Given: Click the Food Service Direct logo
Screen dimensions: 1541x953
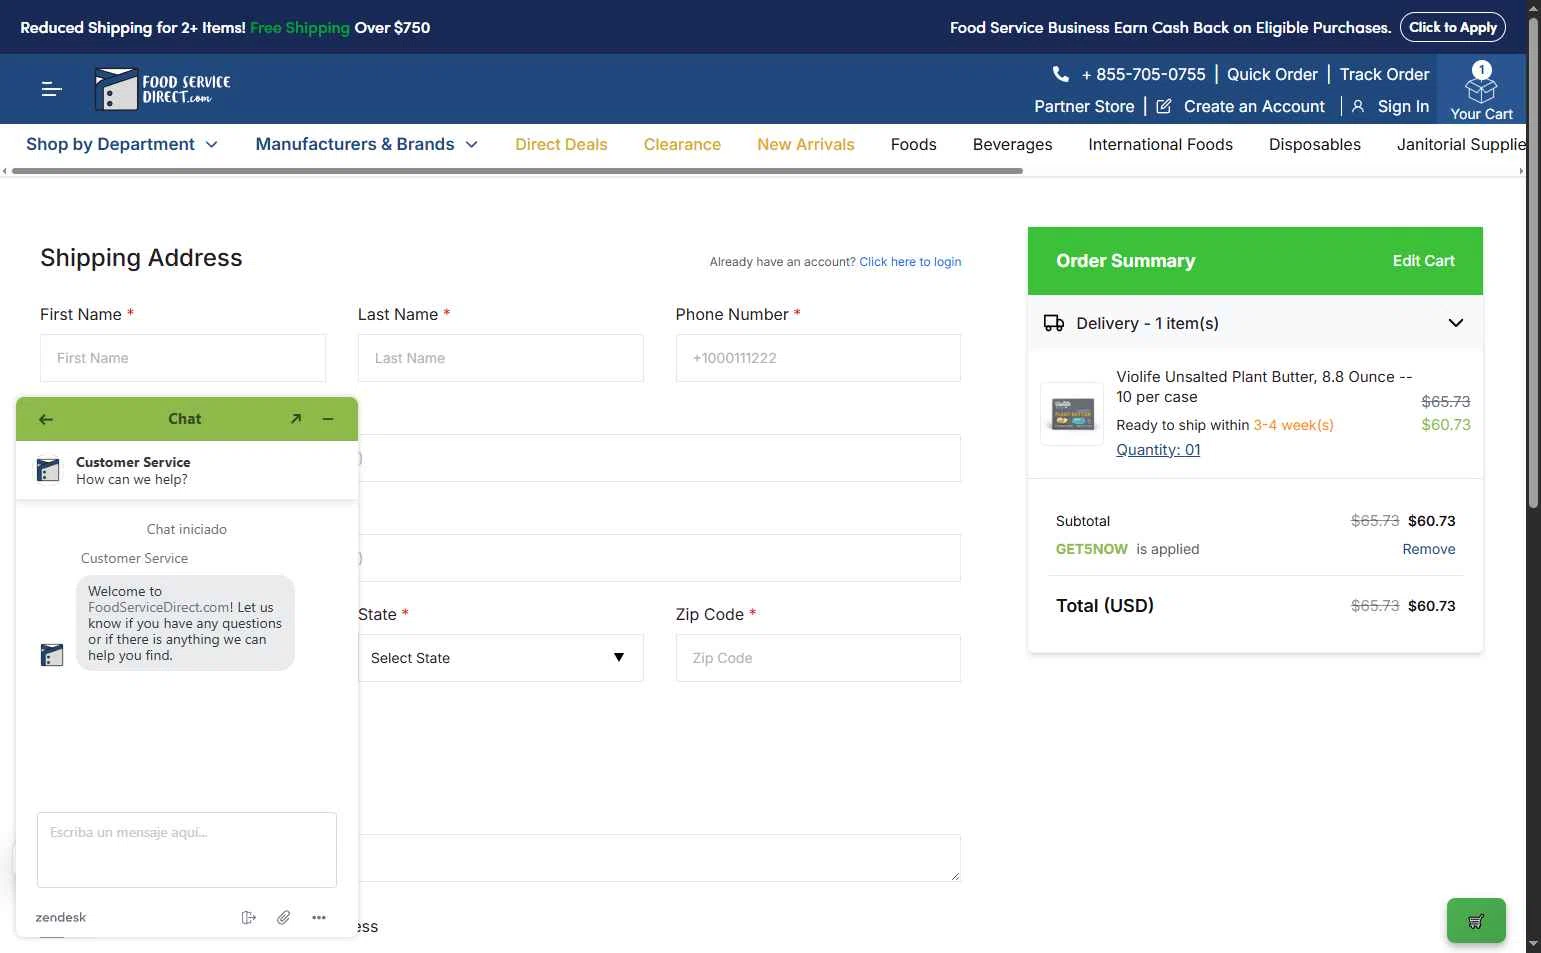Looking at the screenshot, I should click(x=163, y=89).
